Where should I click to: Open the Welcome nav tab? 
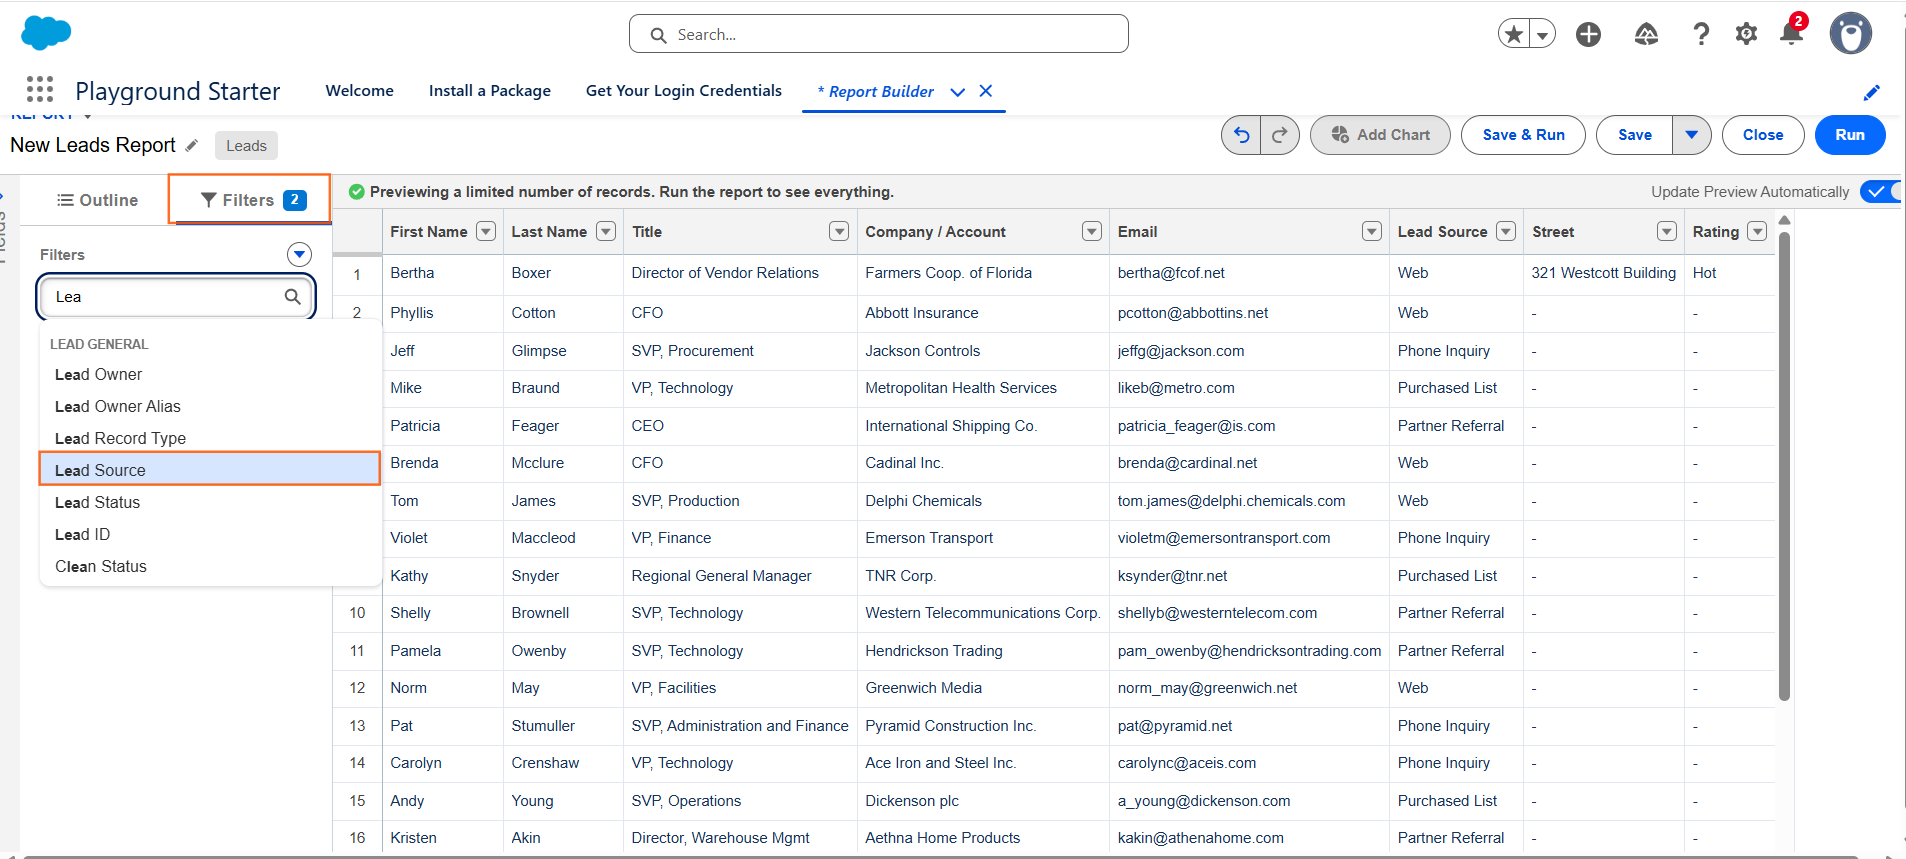[x=360, y=91]
